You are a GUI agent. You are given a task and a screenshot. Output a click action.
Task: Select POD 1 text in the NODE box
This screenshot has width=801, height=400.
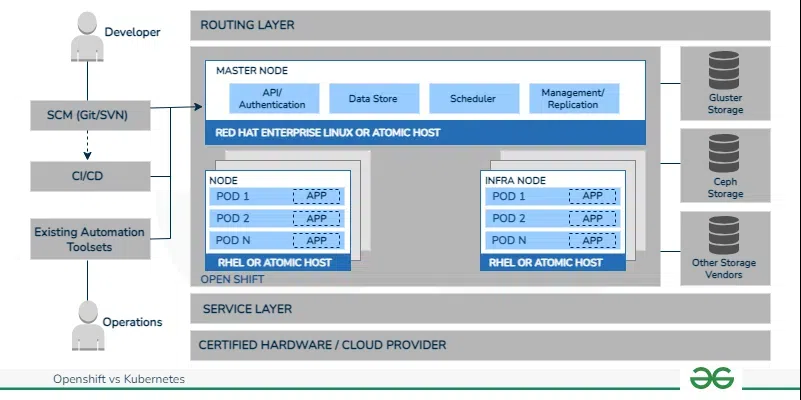point(232,196)
